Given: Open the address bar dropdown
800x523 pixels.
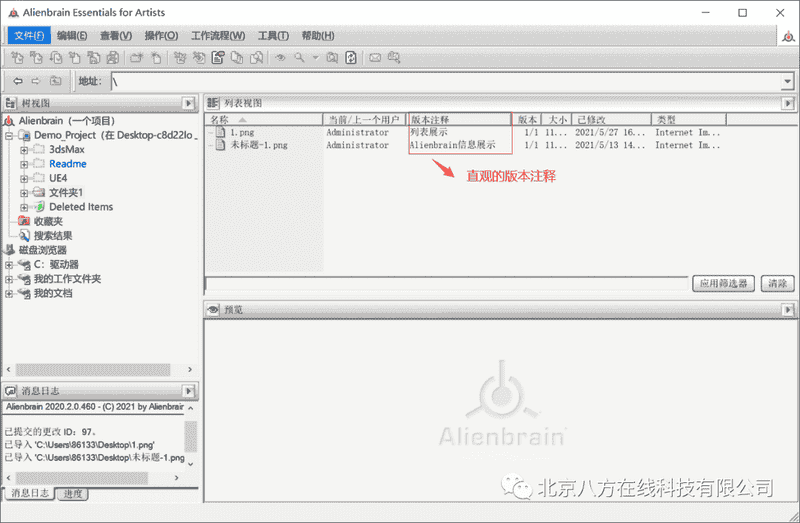Looking at the screenshot, I should (788, 81).
